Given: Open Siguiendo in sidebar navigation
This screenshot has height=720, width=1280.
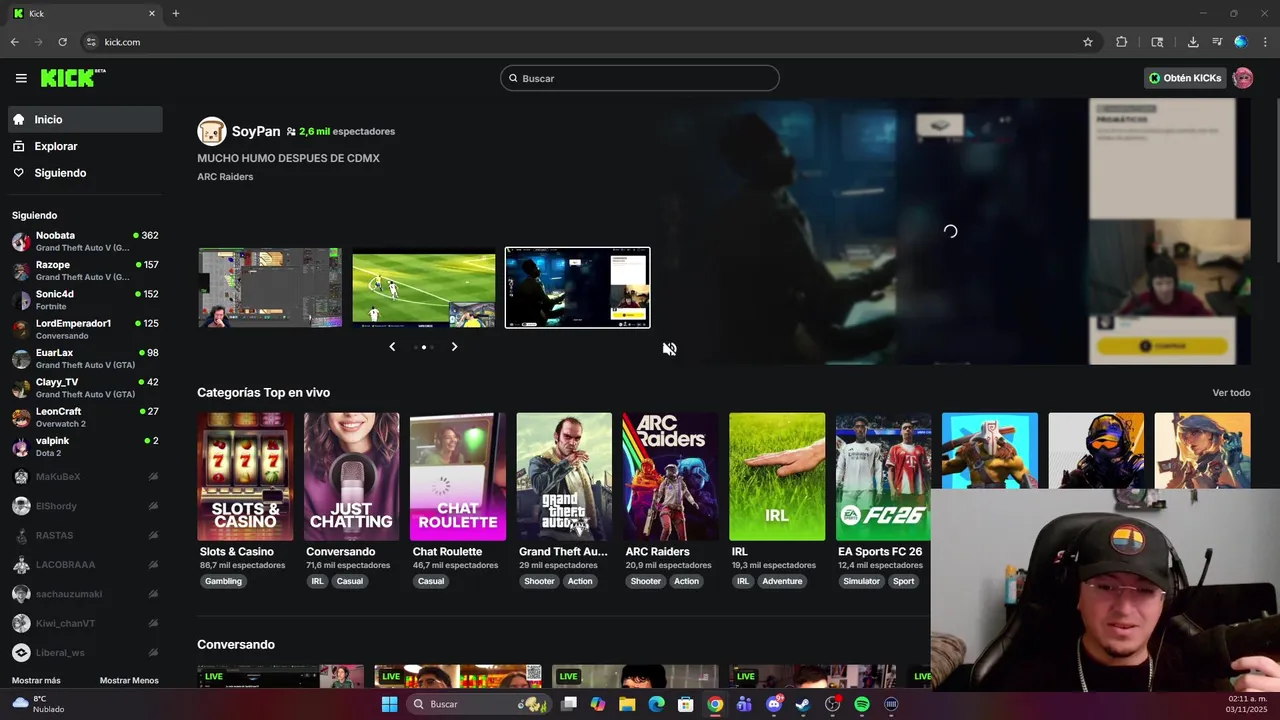Looking at the screenshot, I should click(85, 173).
